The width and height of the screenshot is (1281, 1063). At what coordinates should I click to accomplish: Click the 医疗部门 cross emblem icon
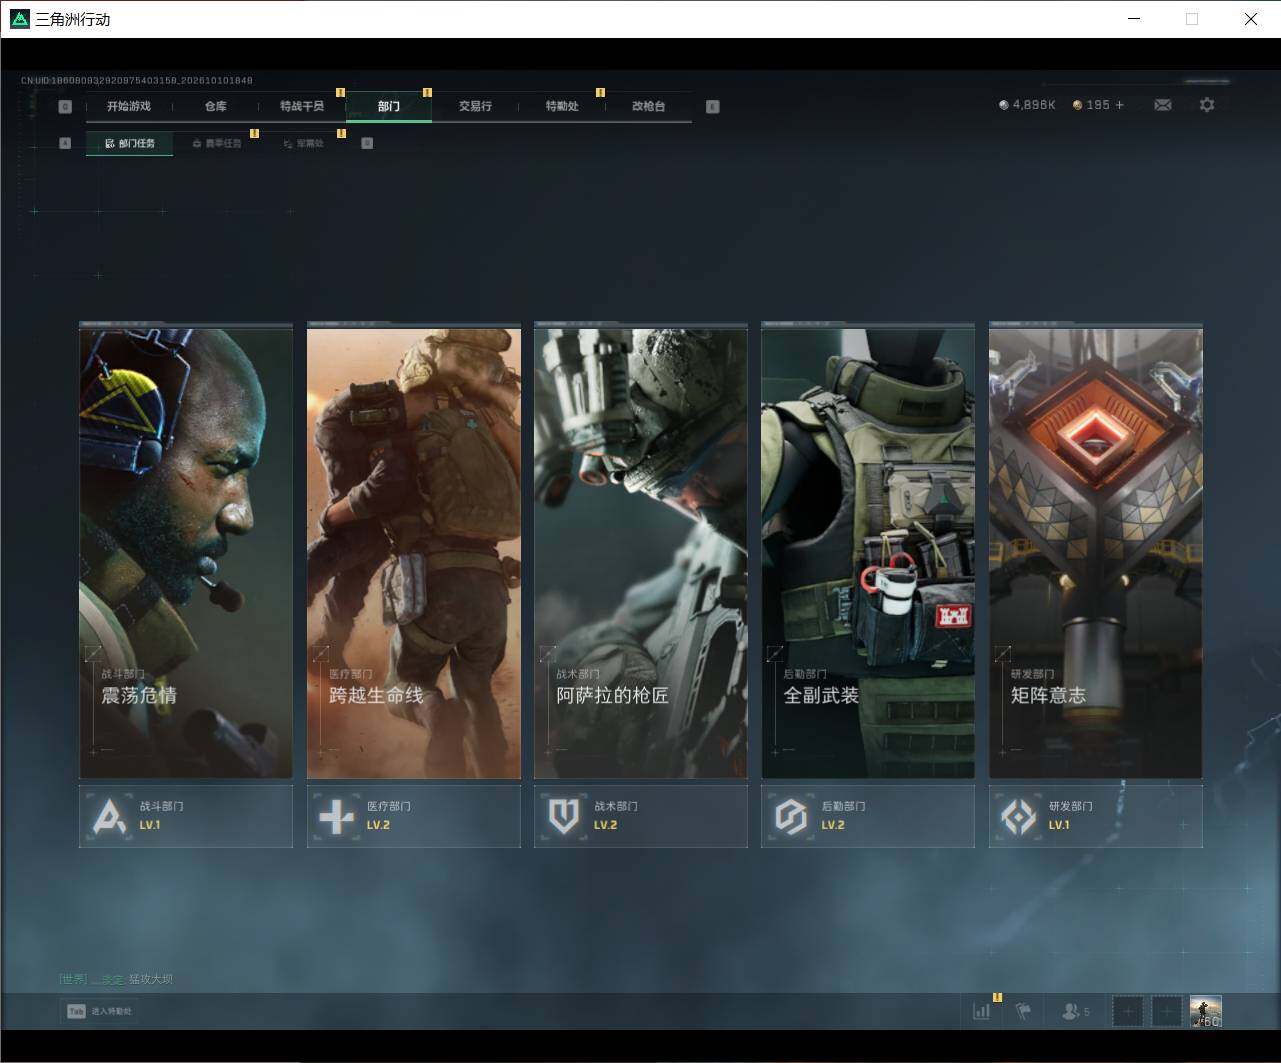[336, 817]
